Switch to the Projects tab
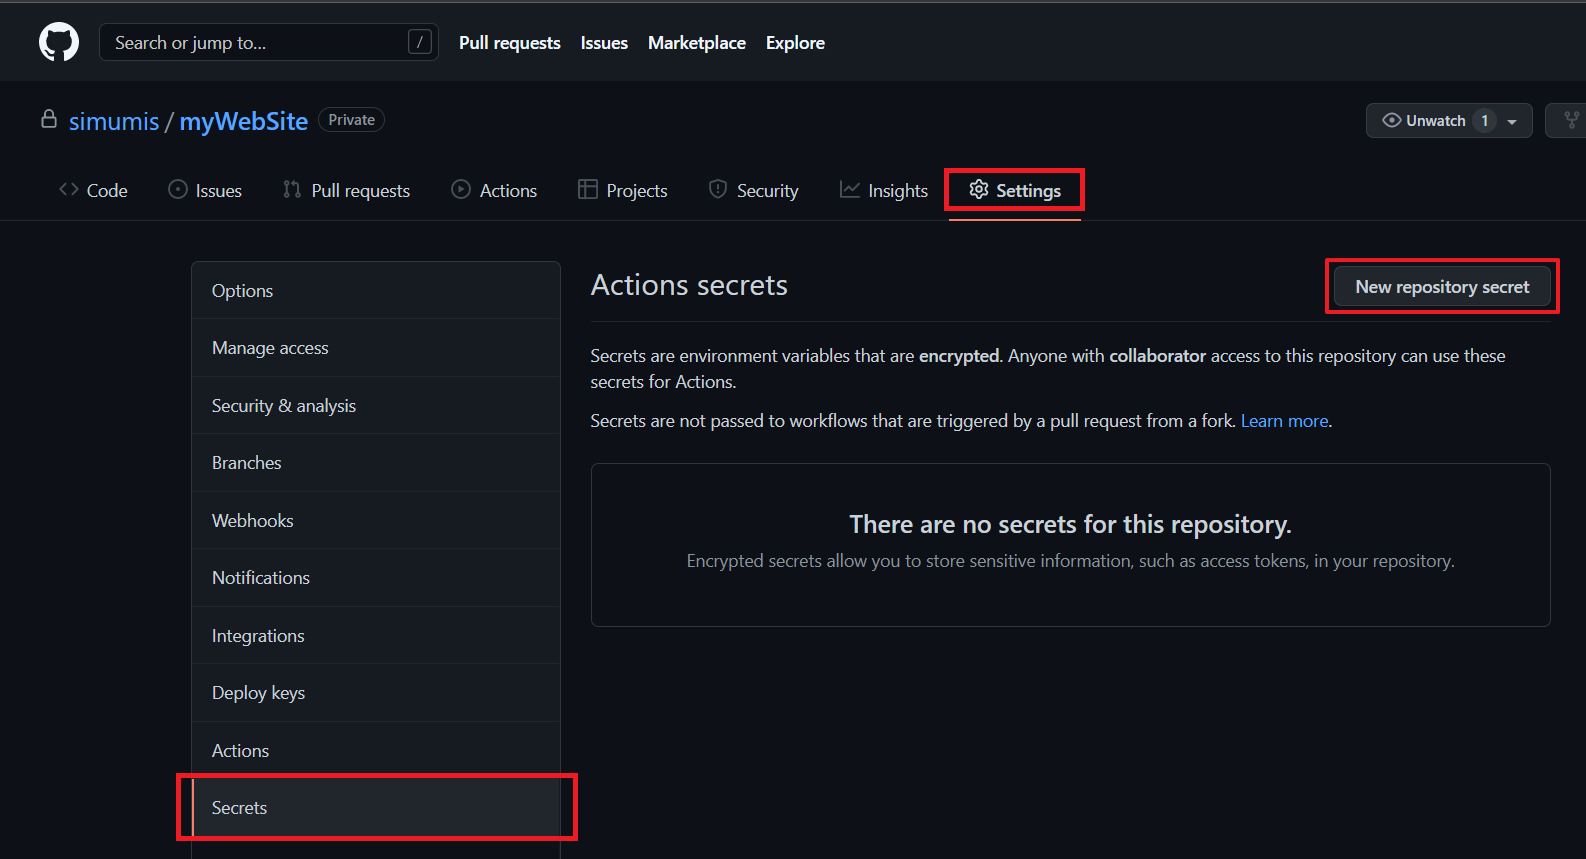The image size is (1586, 859). pyautogui.click(x=622, y=190)
